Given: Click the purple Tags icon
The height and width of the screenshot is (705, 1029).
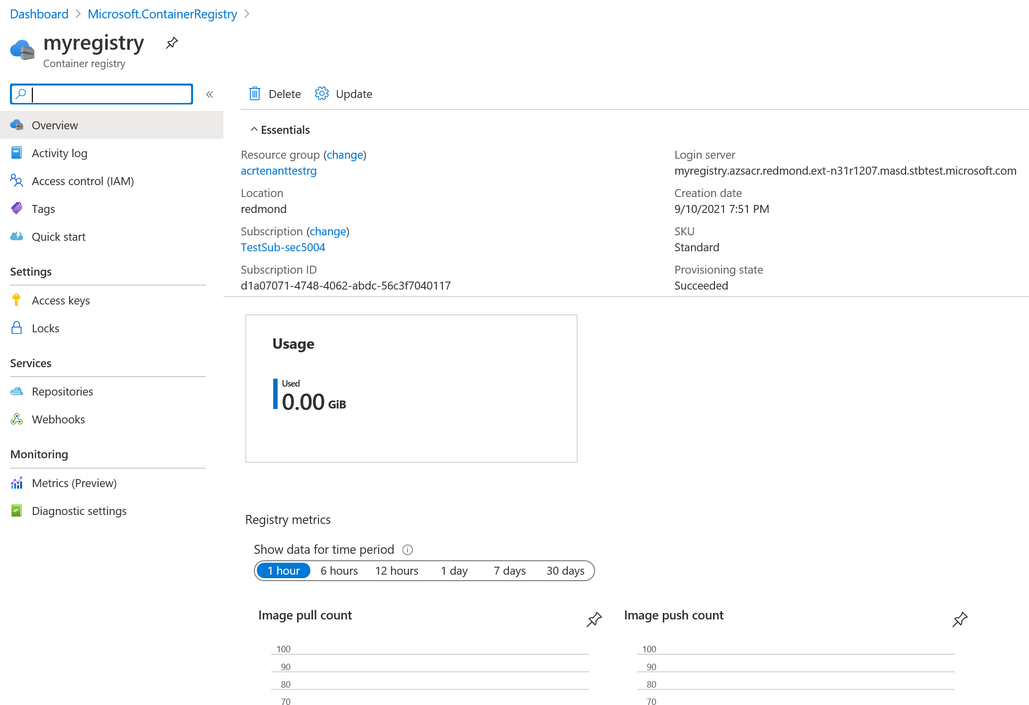Looking at the screenshot, I should [17, 209].
